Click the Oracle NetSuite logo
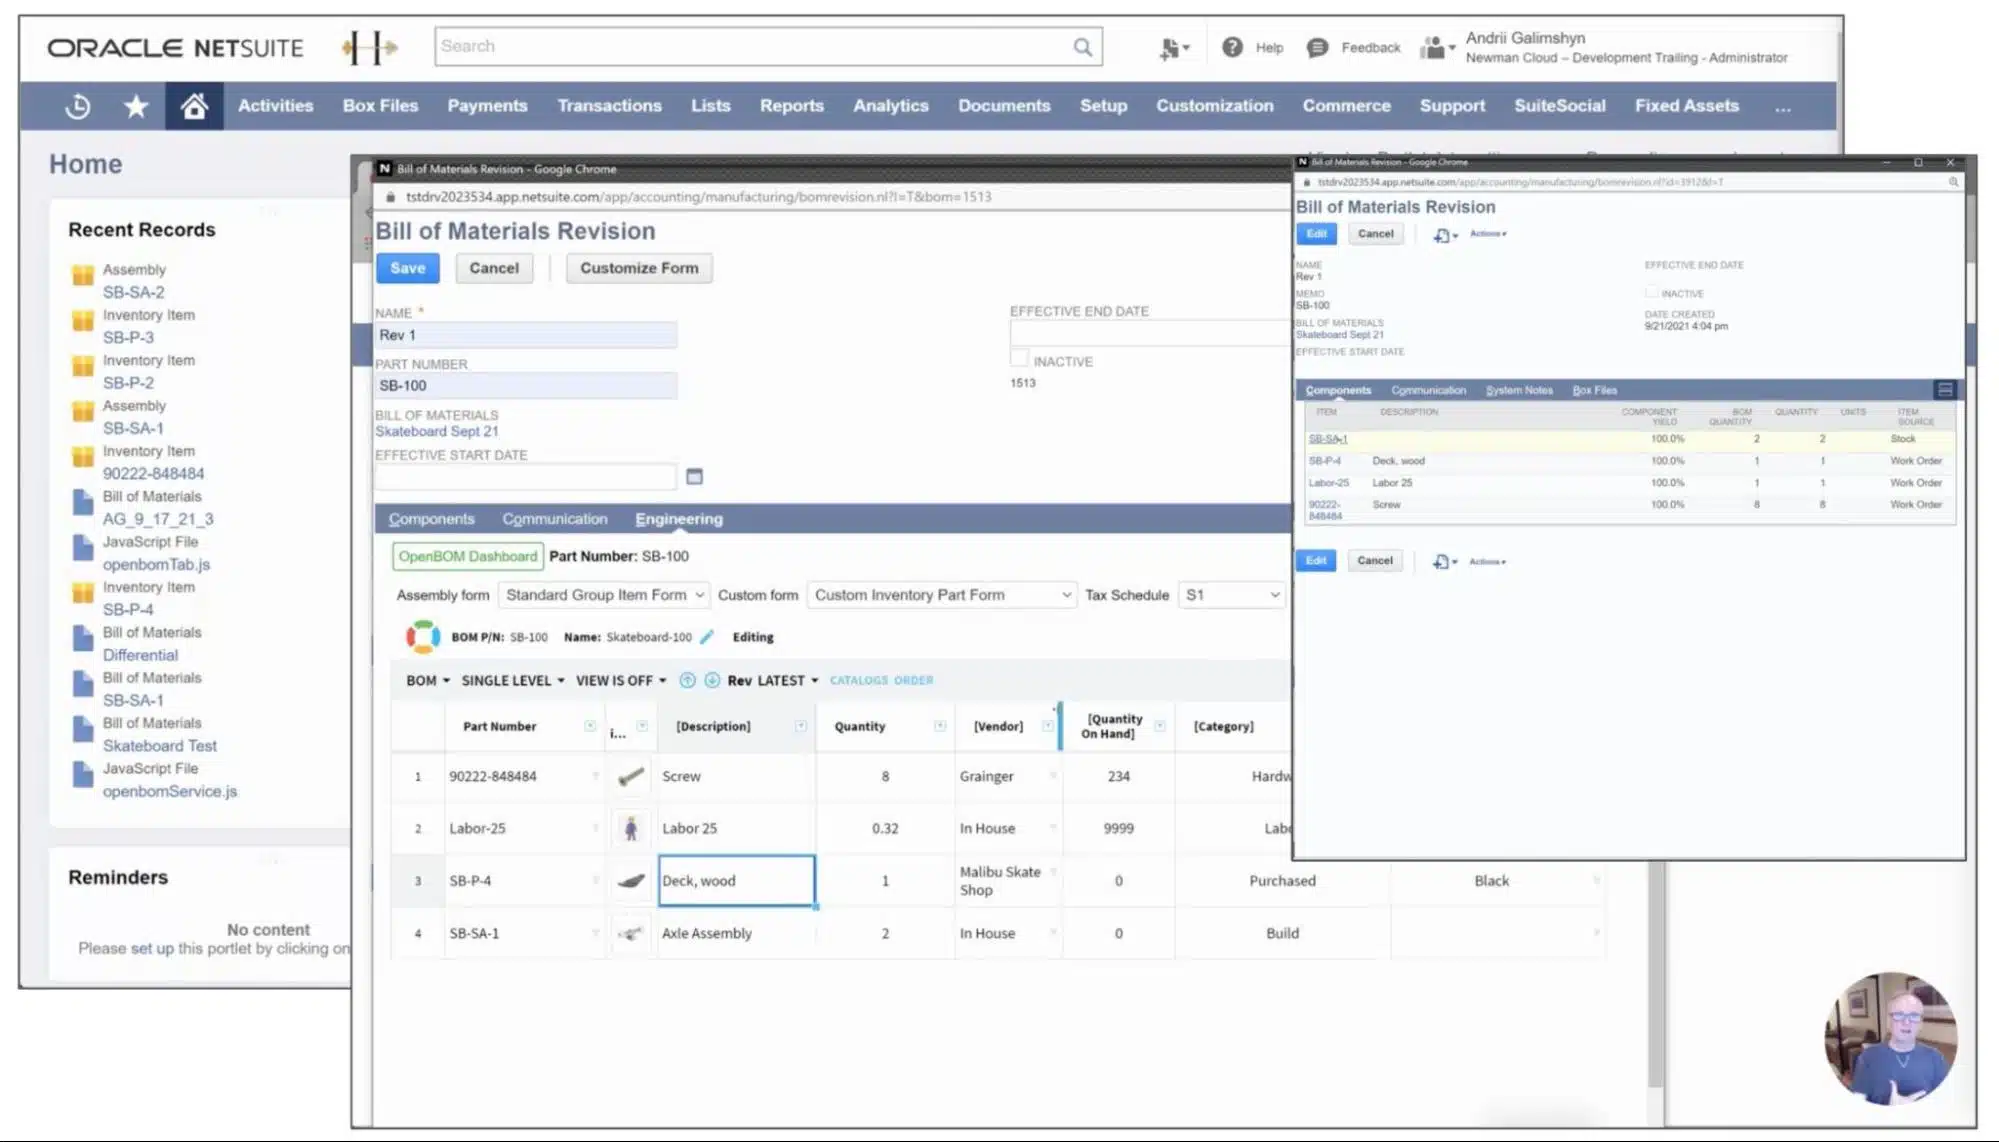 [x=175, y=48]
